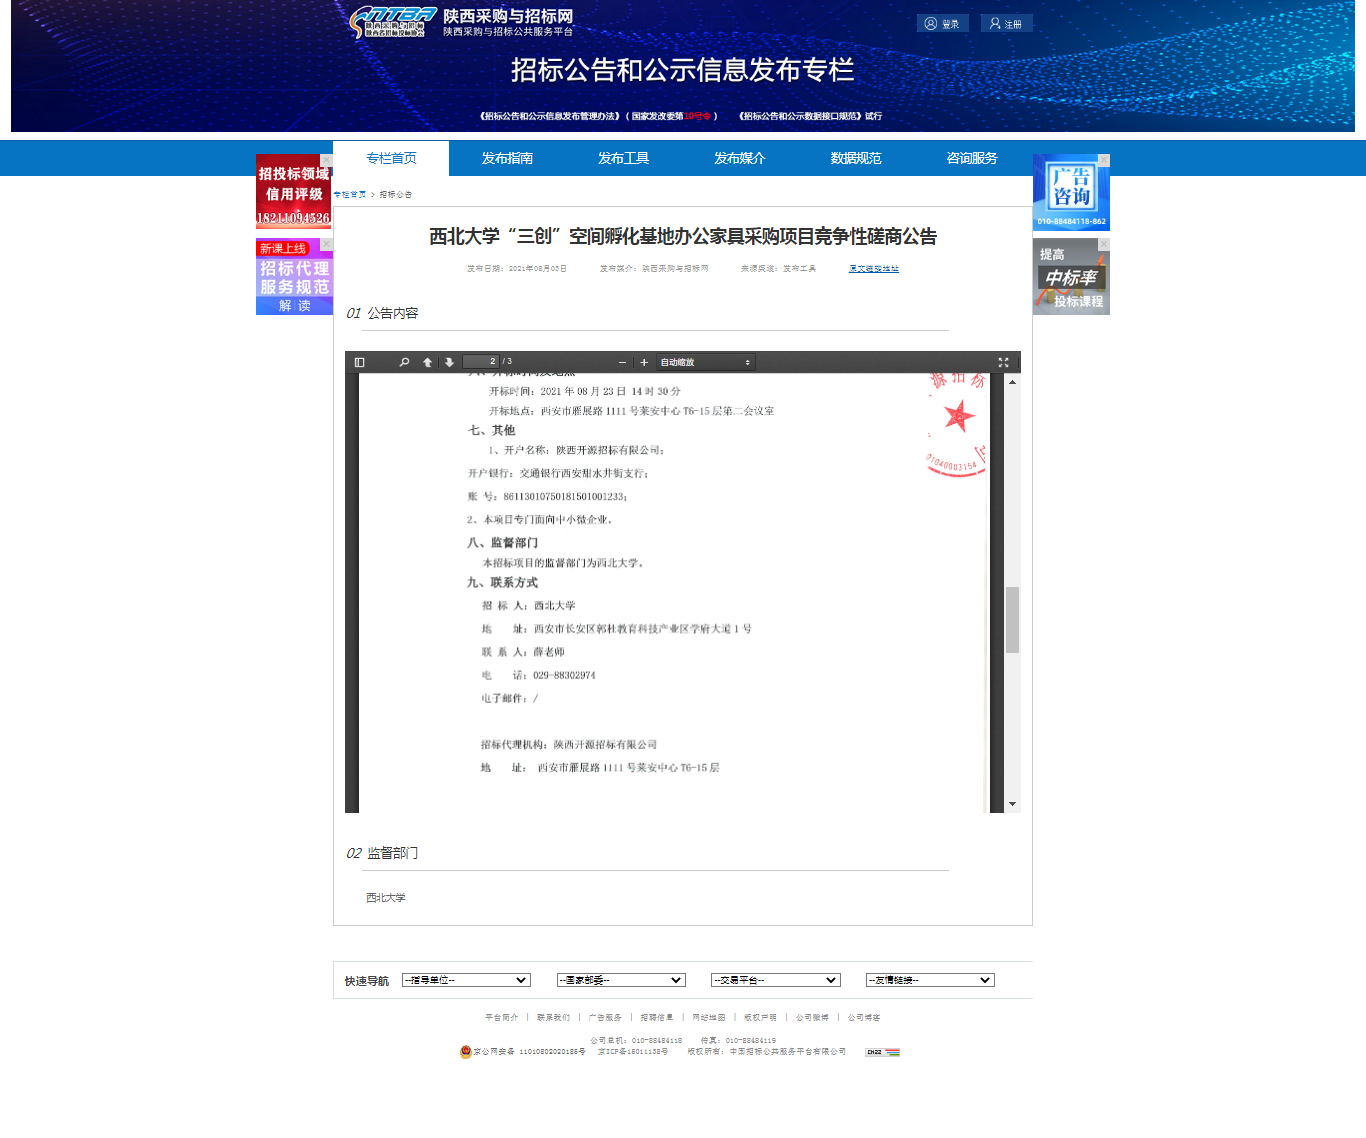The height and width of the screenshot is (1138, 1366).
Task: Close the 招投标领域信用评级 advertisement
Action: point(326,160)
